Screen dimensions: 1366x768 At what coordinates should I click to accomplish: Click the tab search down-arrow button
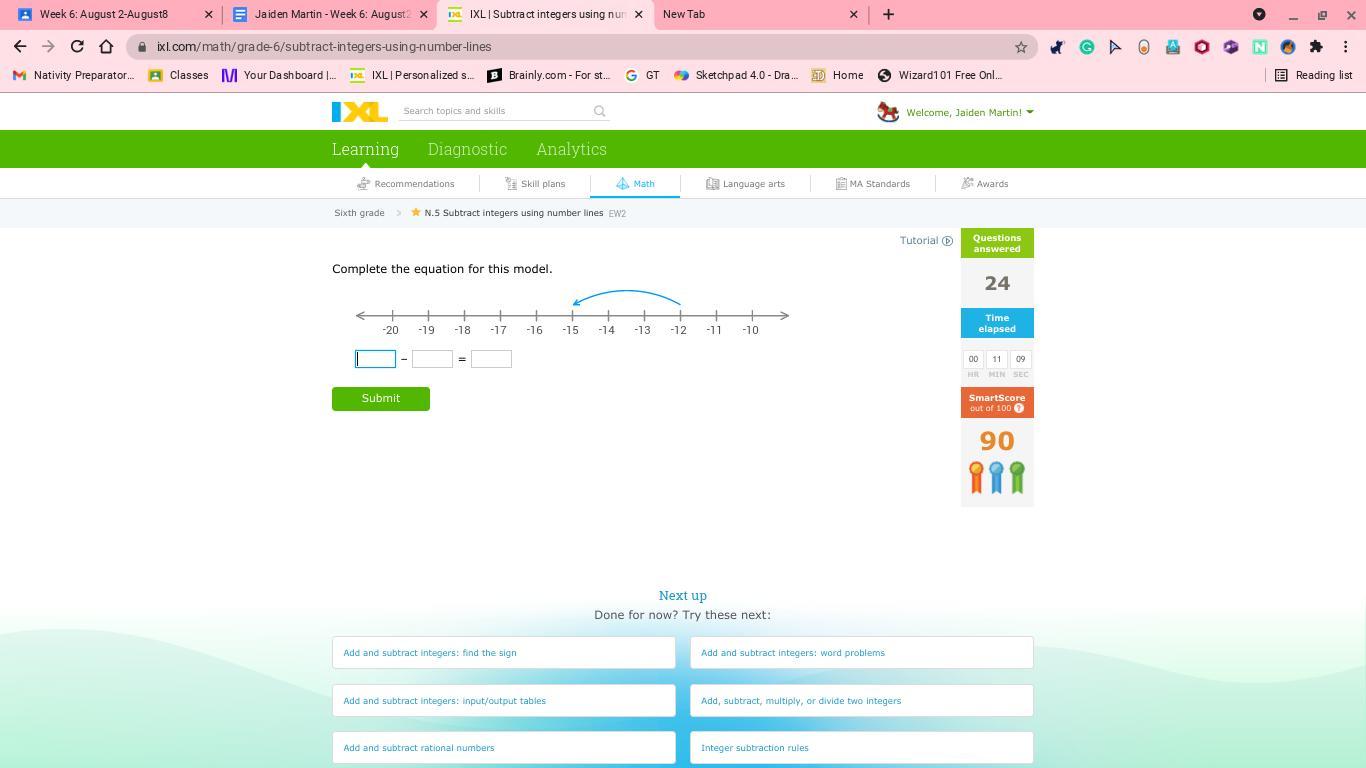(1259, 14)
